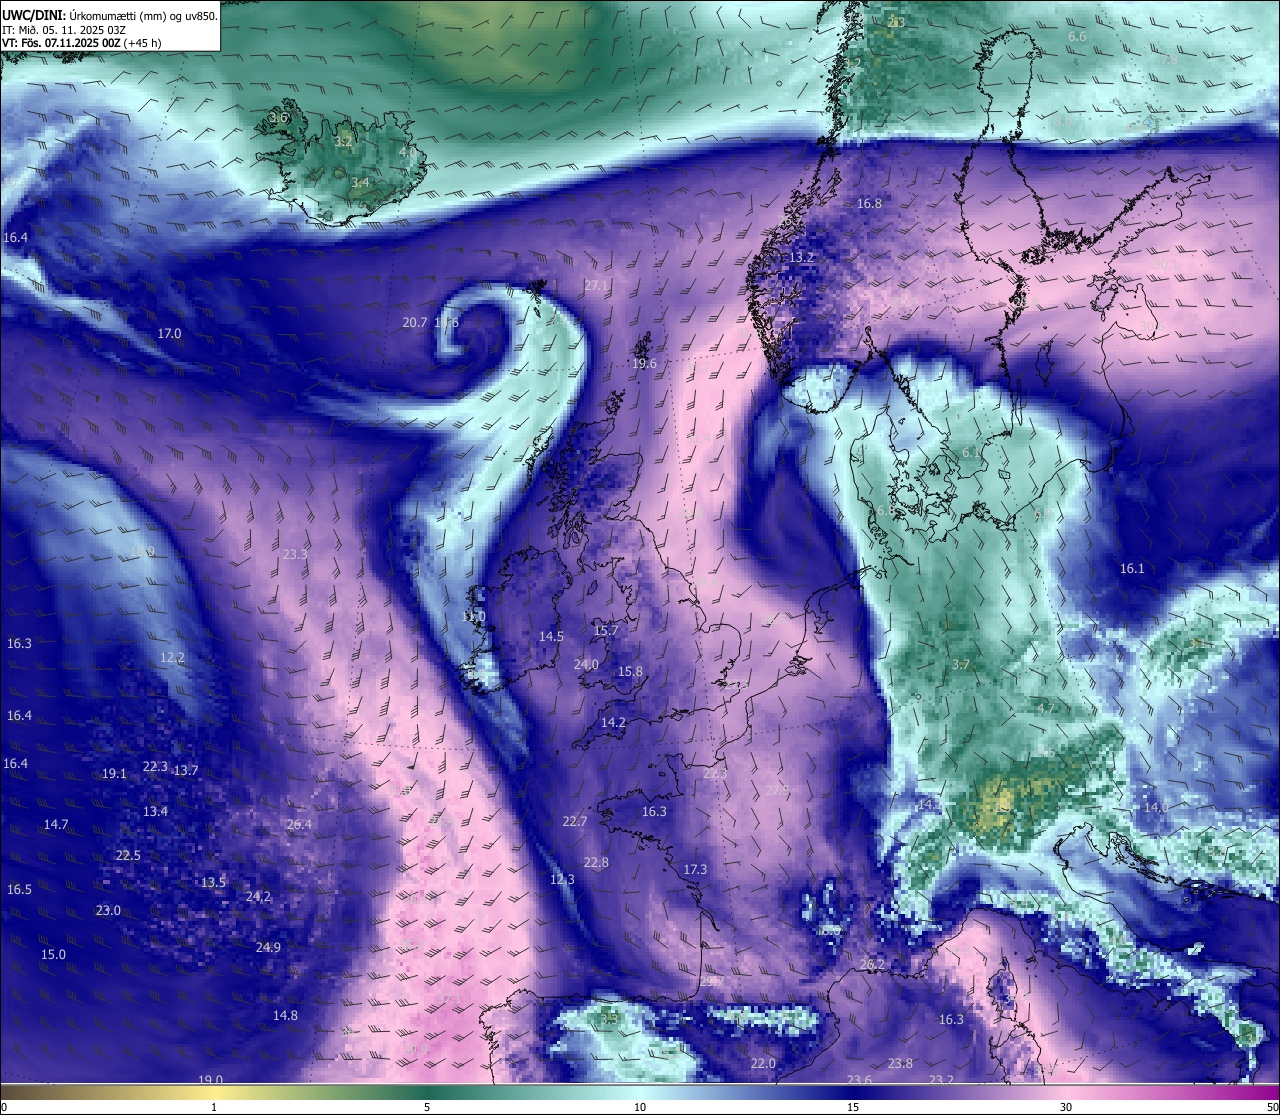Click the 27.1 value north of Scotland
Screen dimensions: 1280x1115
(596, 286)
